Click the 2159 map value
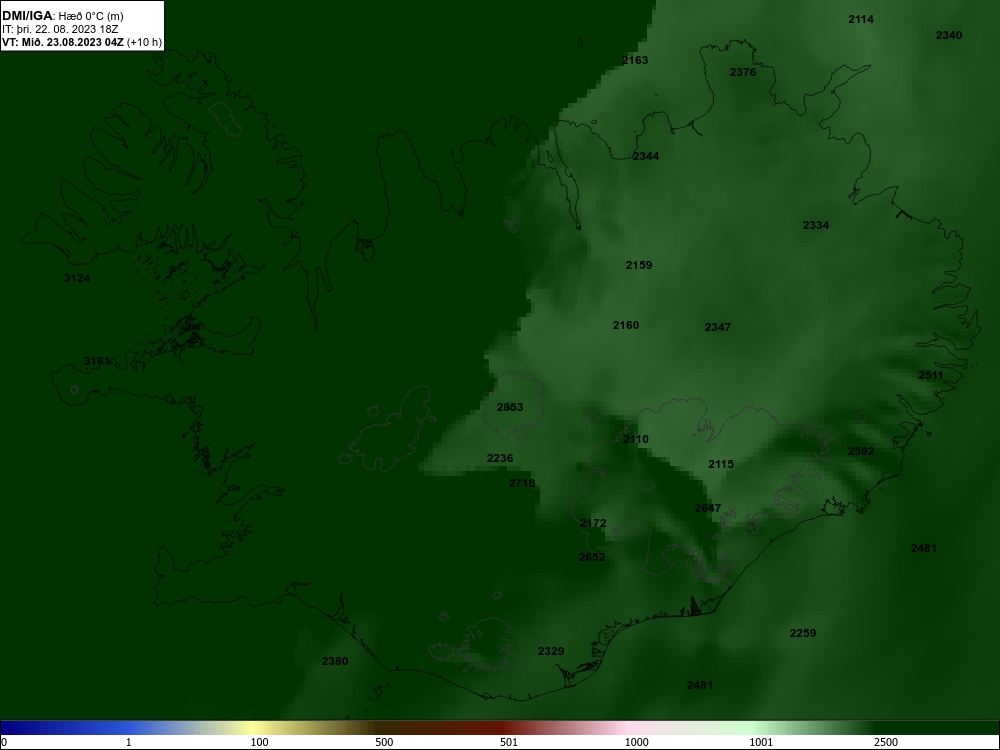This screenshot has height=750, width=1000. tap(638, 266)
